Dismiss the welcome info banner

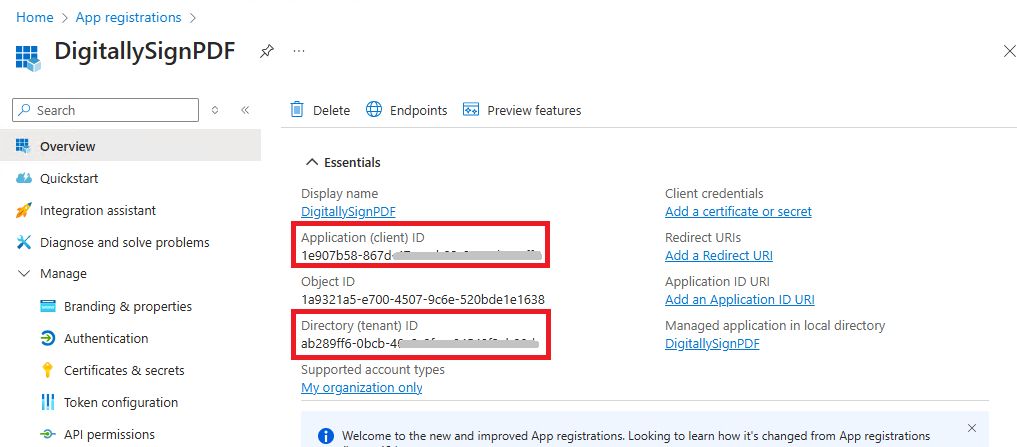pyautogui.click(x=972, y=428)
